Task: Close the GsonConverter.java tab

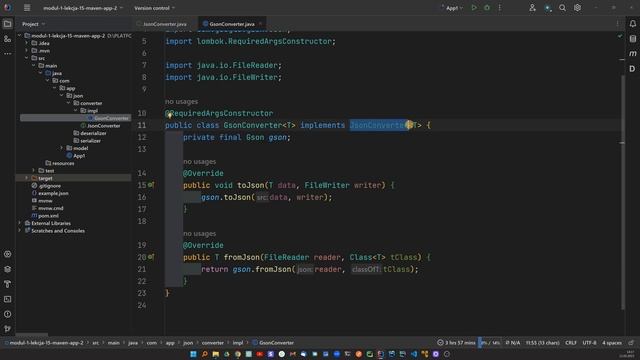Action: (x=260, y=24)
